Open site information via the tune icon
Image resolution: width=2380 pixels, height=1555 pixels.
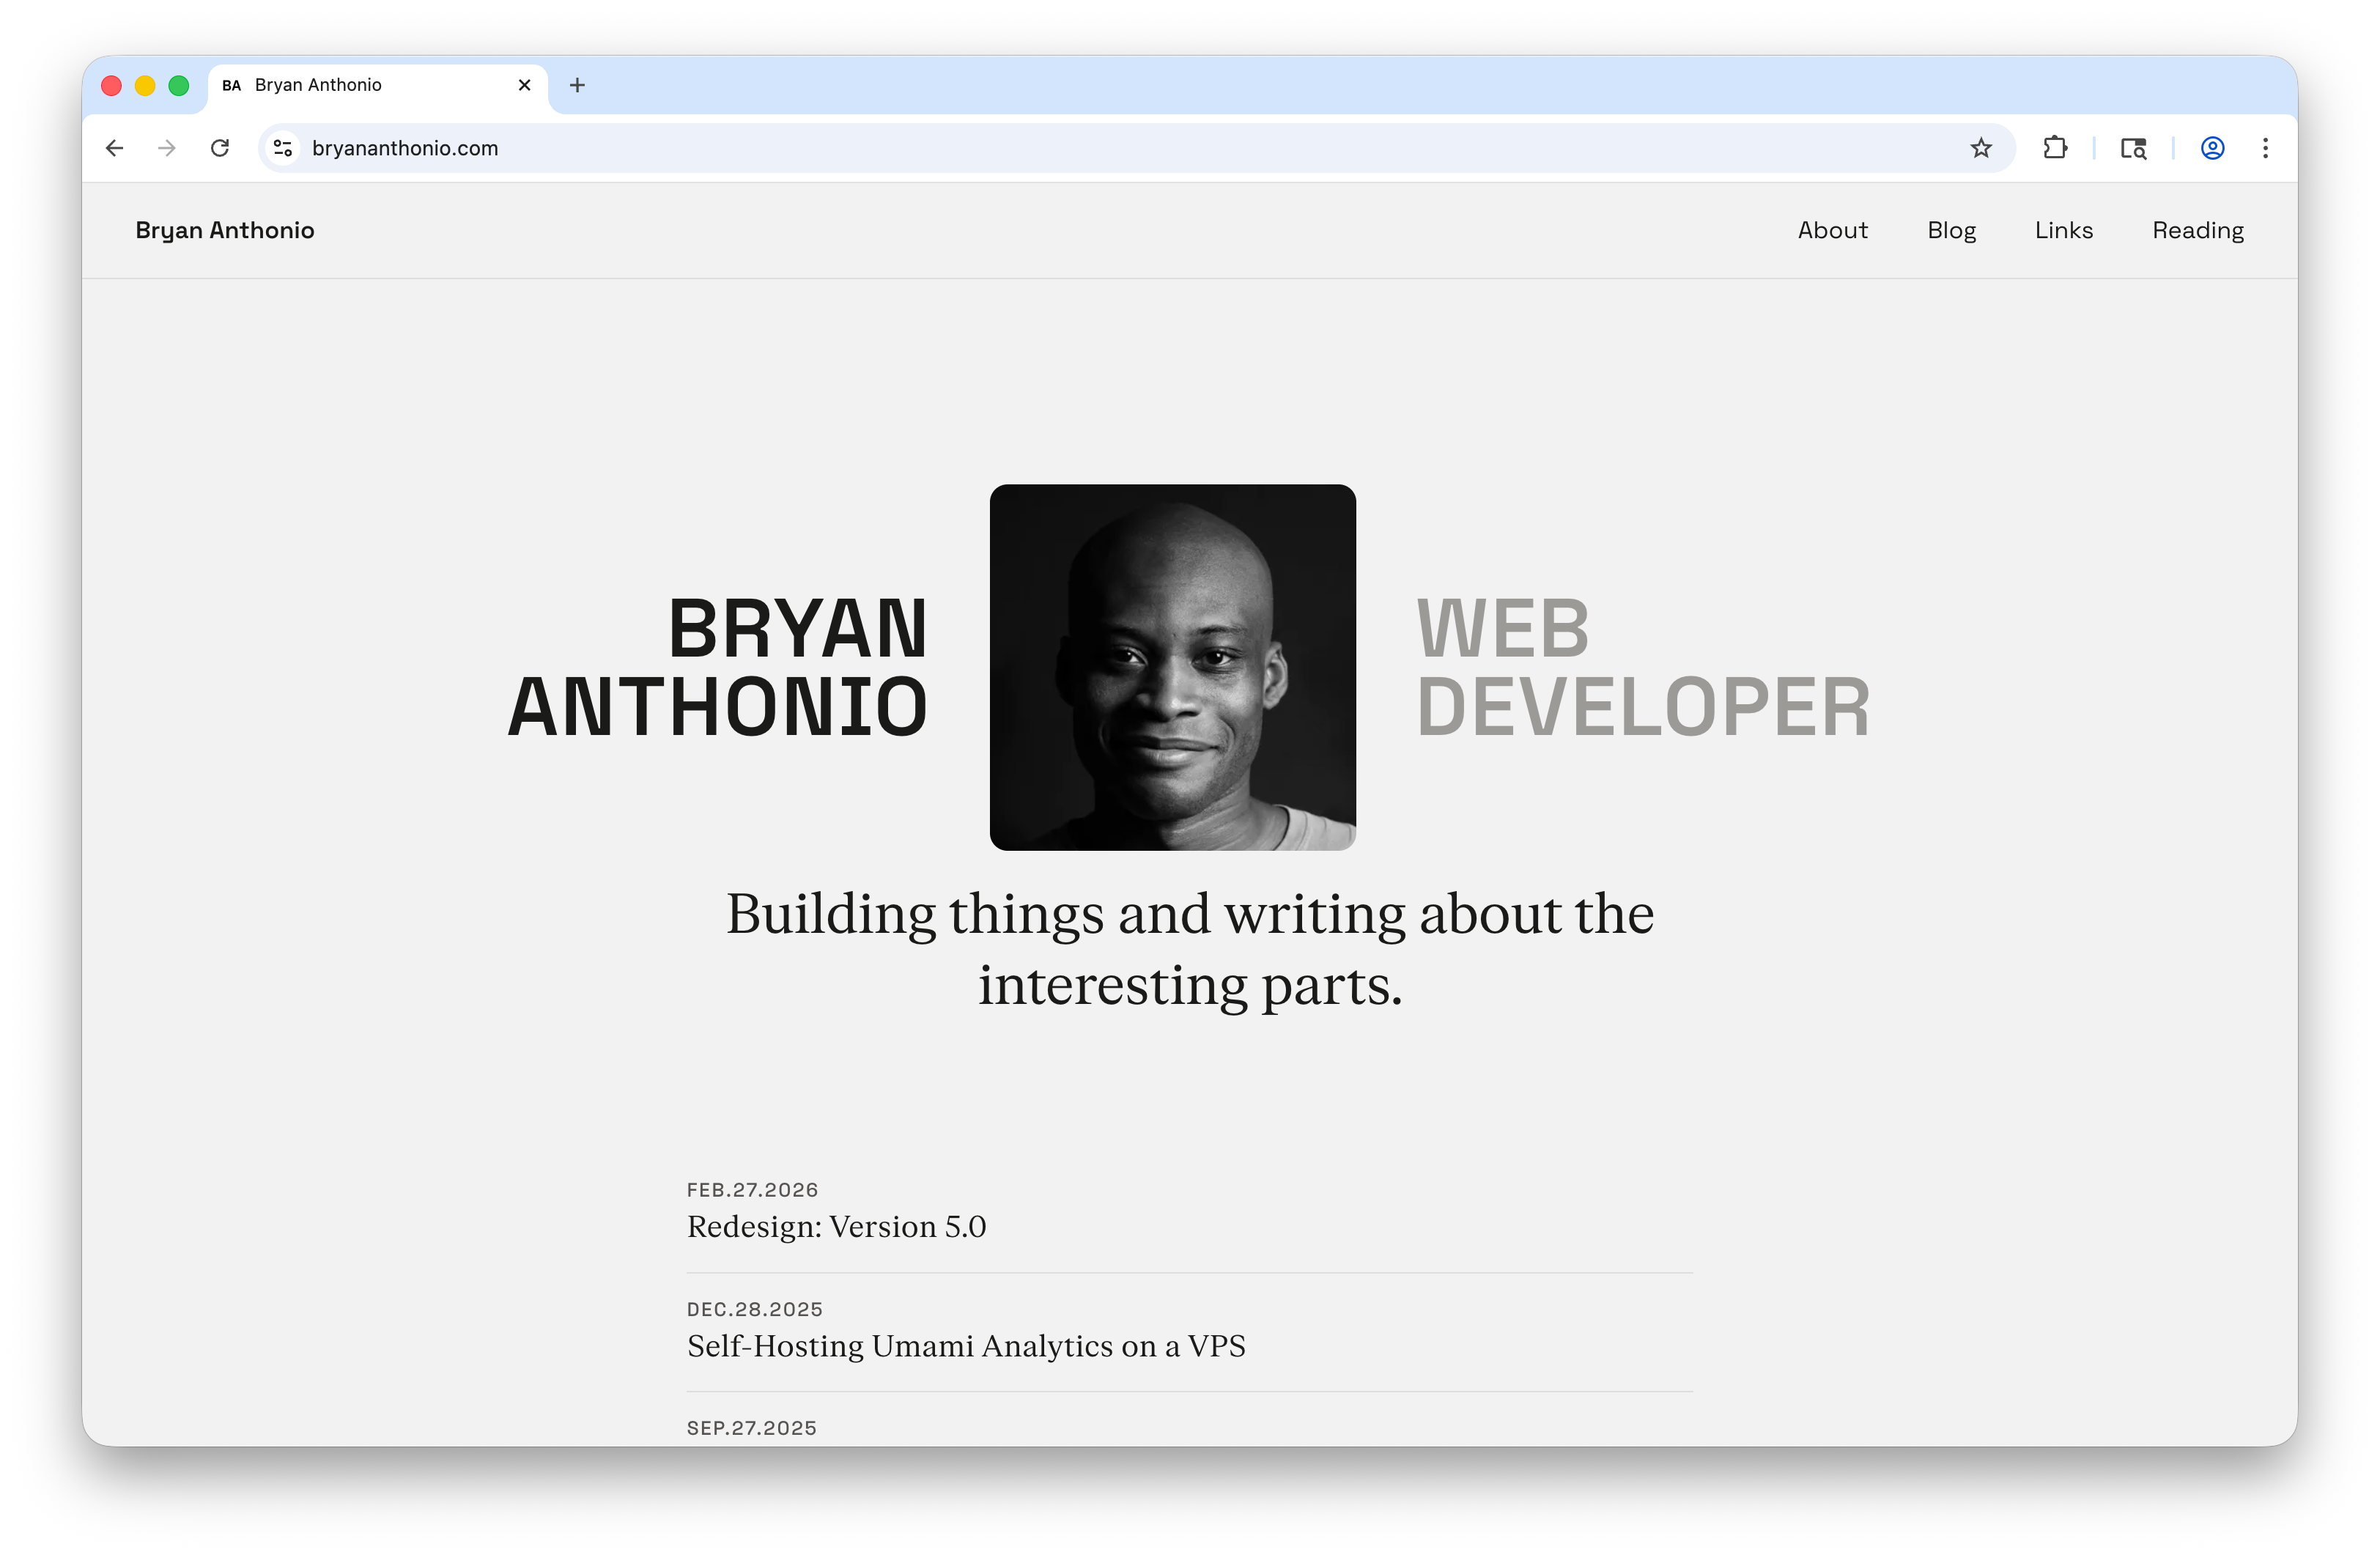pyautogui.click(x=282, y=147)
